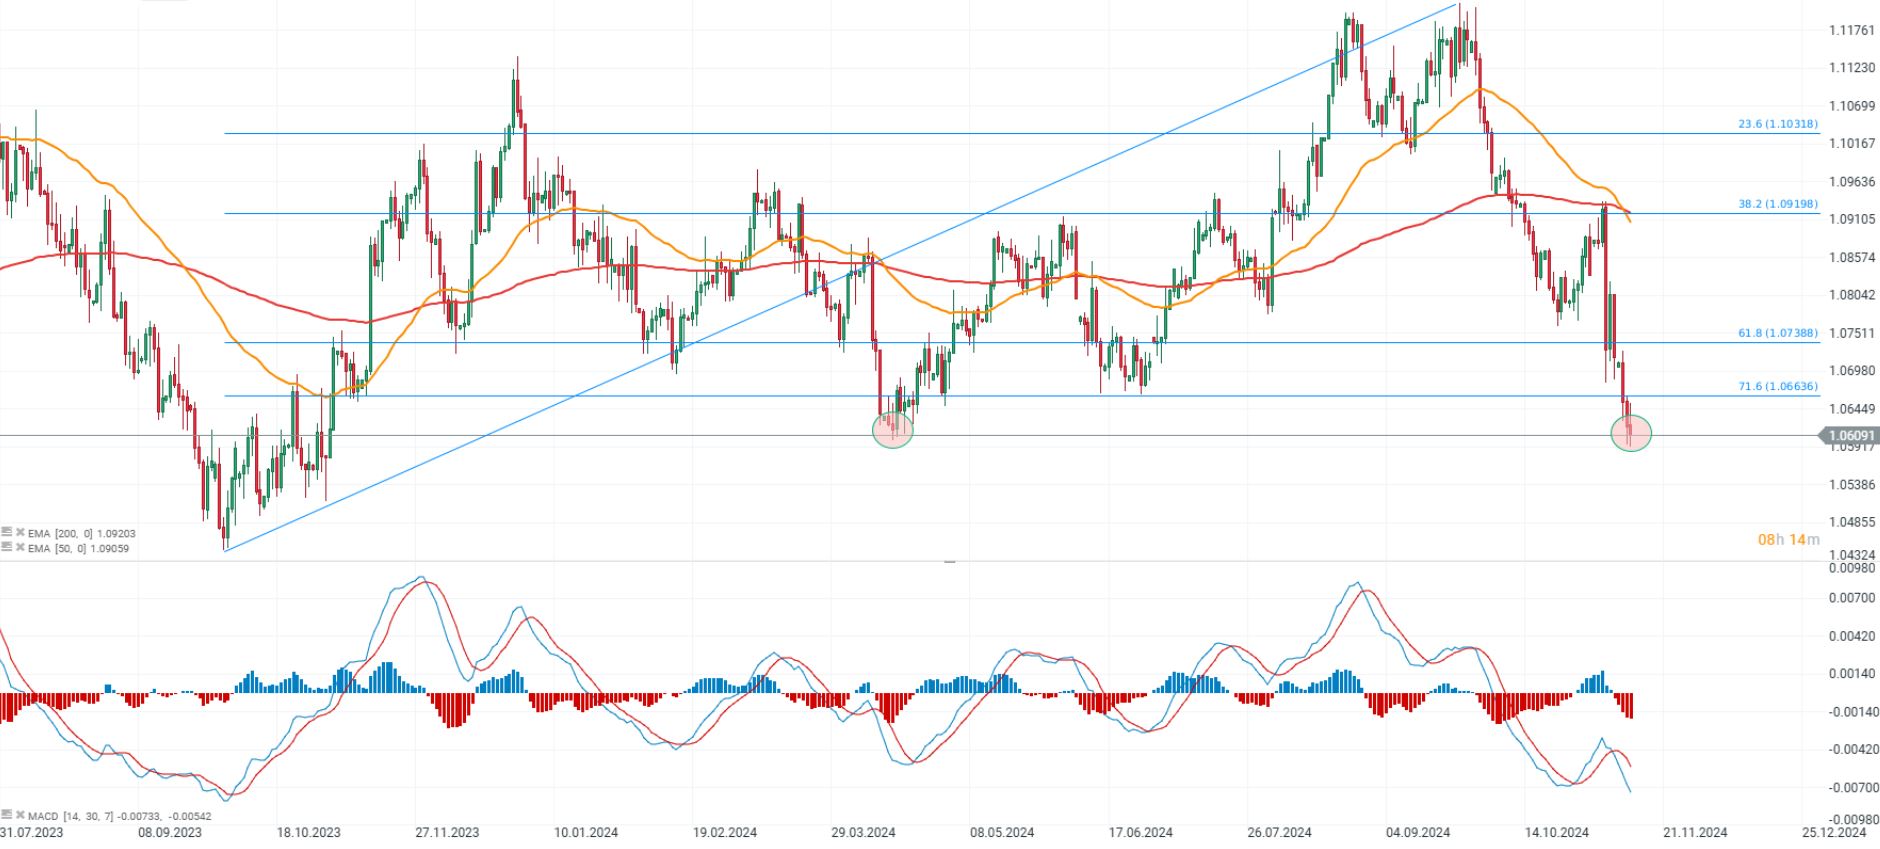The height and width of the screenshot is (849, 1880).
Task: Click the 26.07.2024 date on time axis
Action: 1279,832
